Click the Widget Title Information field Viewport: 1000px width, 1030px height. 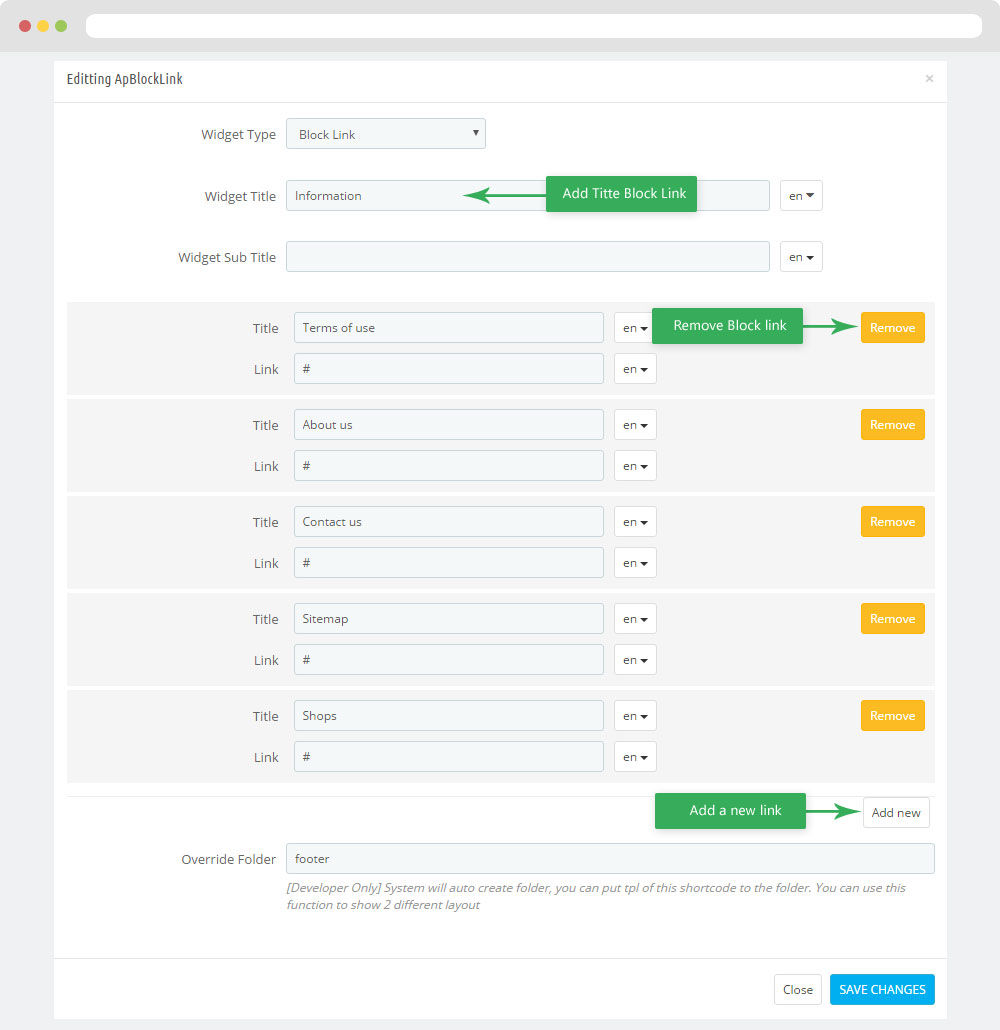click(528, 196)
